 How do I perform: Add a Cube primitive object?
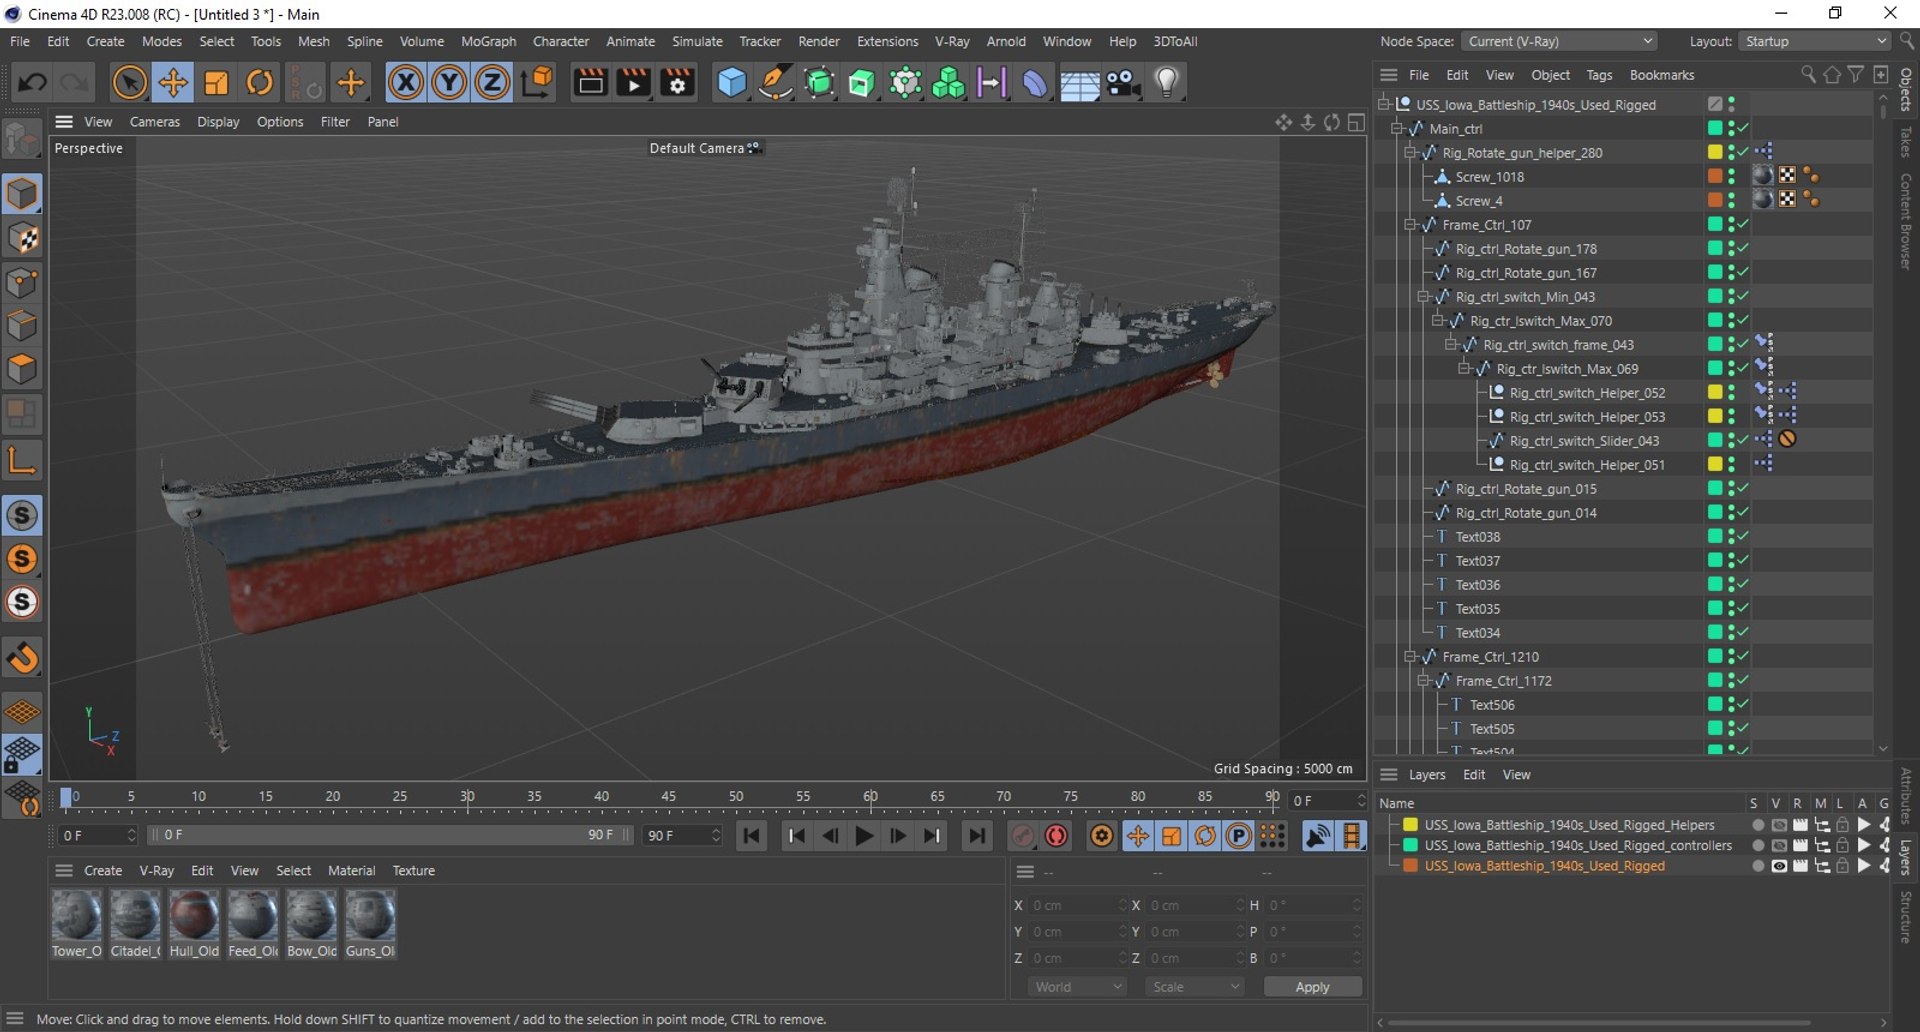[731, 82]
